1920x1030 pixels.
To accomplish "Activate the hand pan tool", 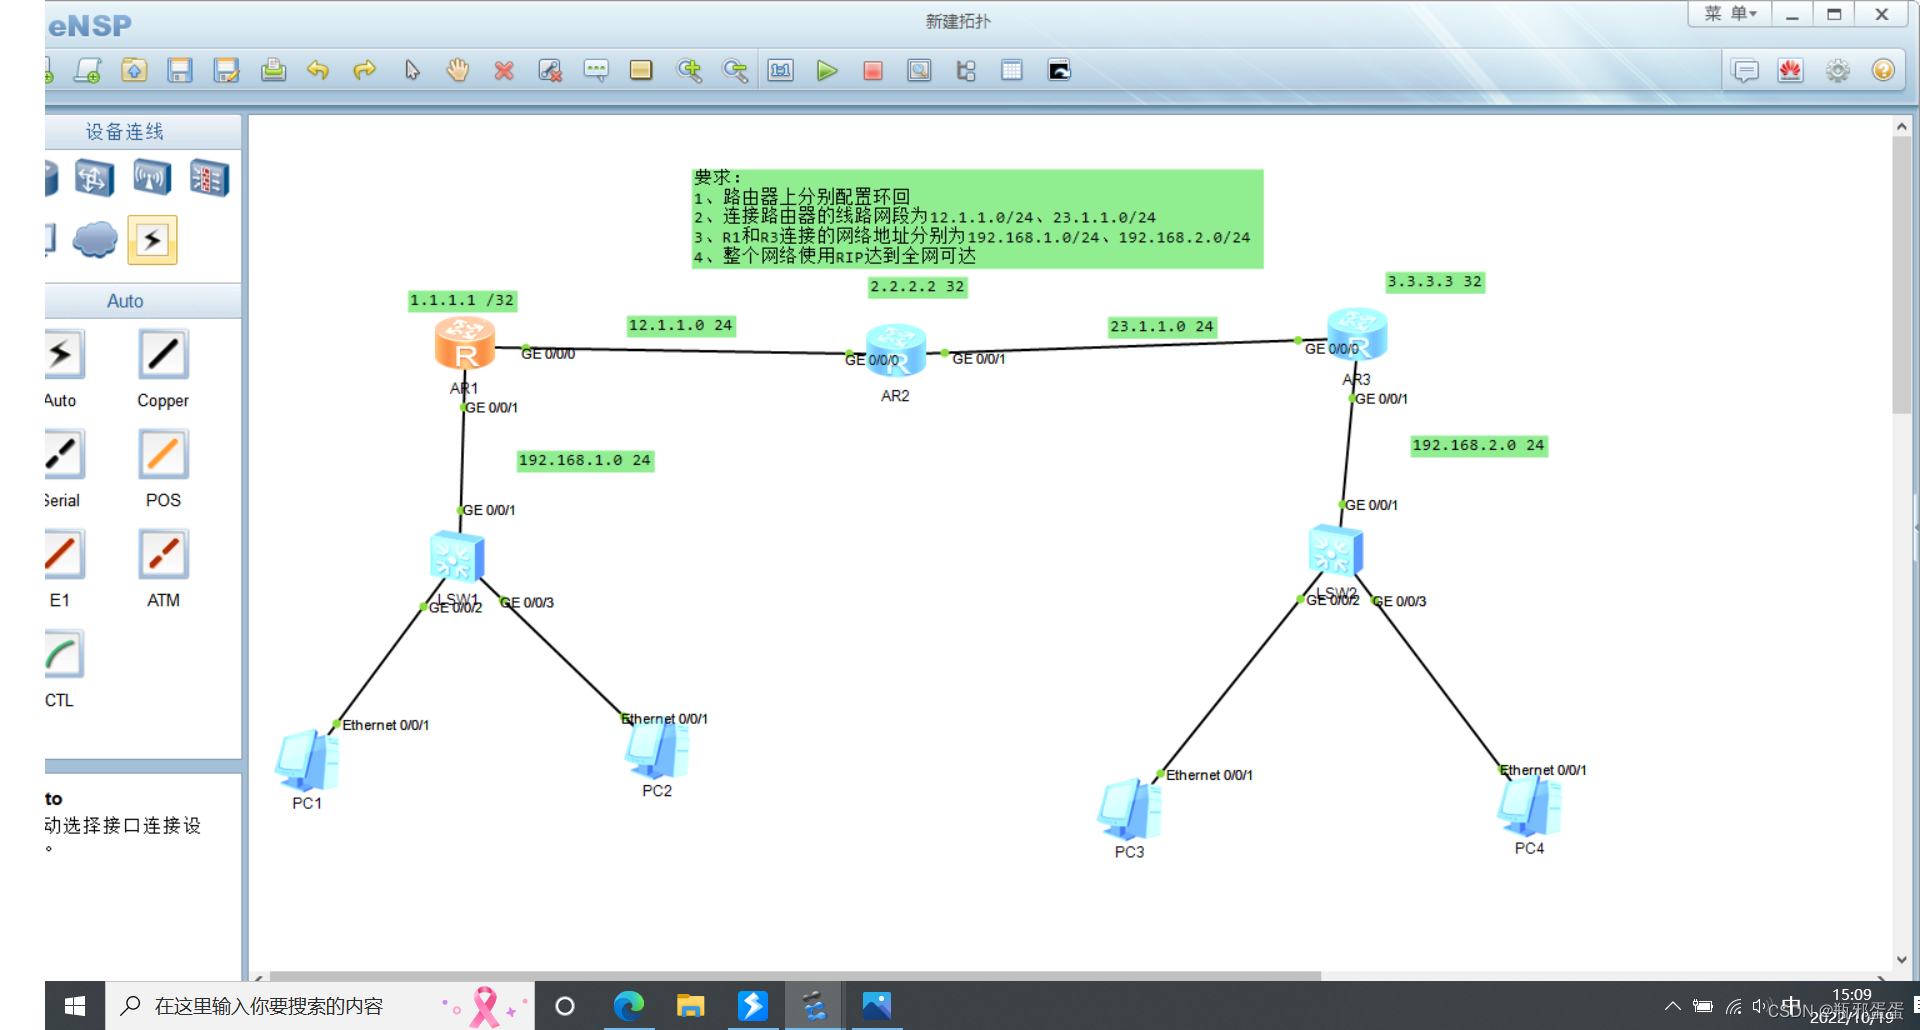I will tap(457, 70).
